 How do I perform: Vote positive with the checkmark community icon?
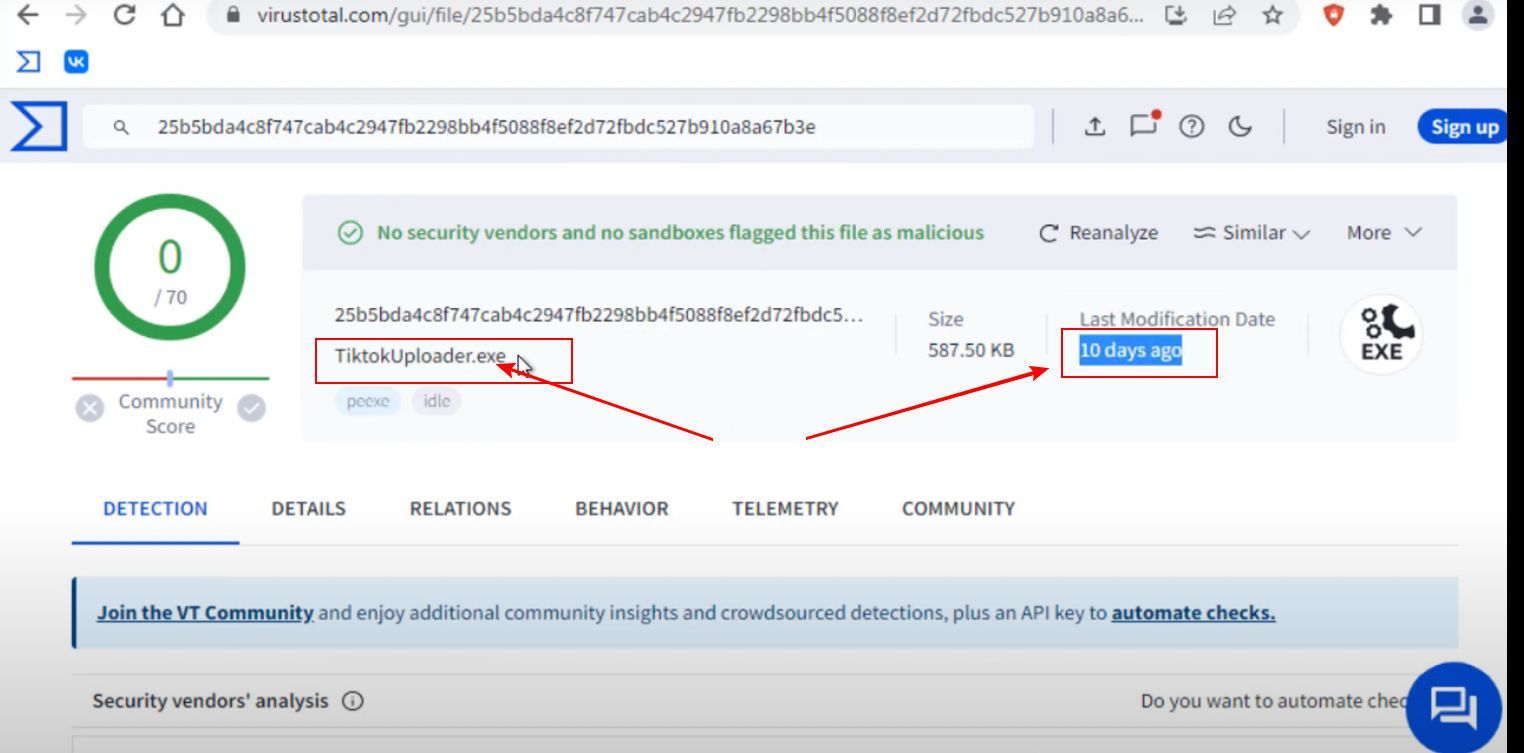251,408
